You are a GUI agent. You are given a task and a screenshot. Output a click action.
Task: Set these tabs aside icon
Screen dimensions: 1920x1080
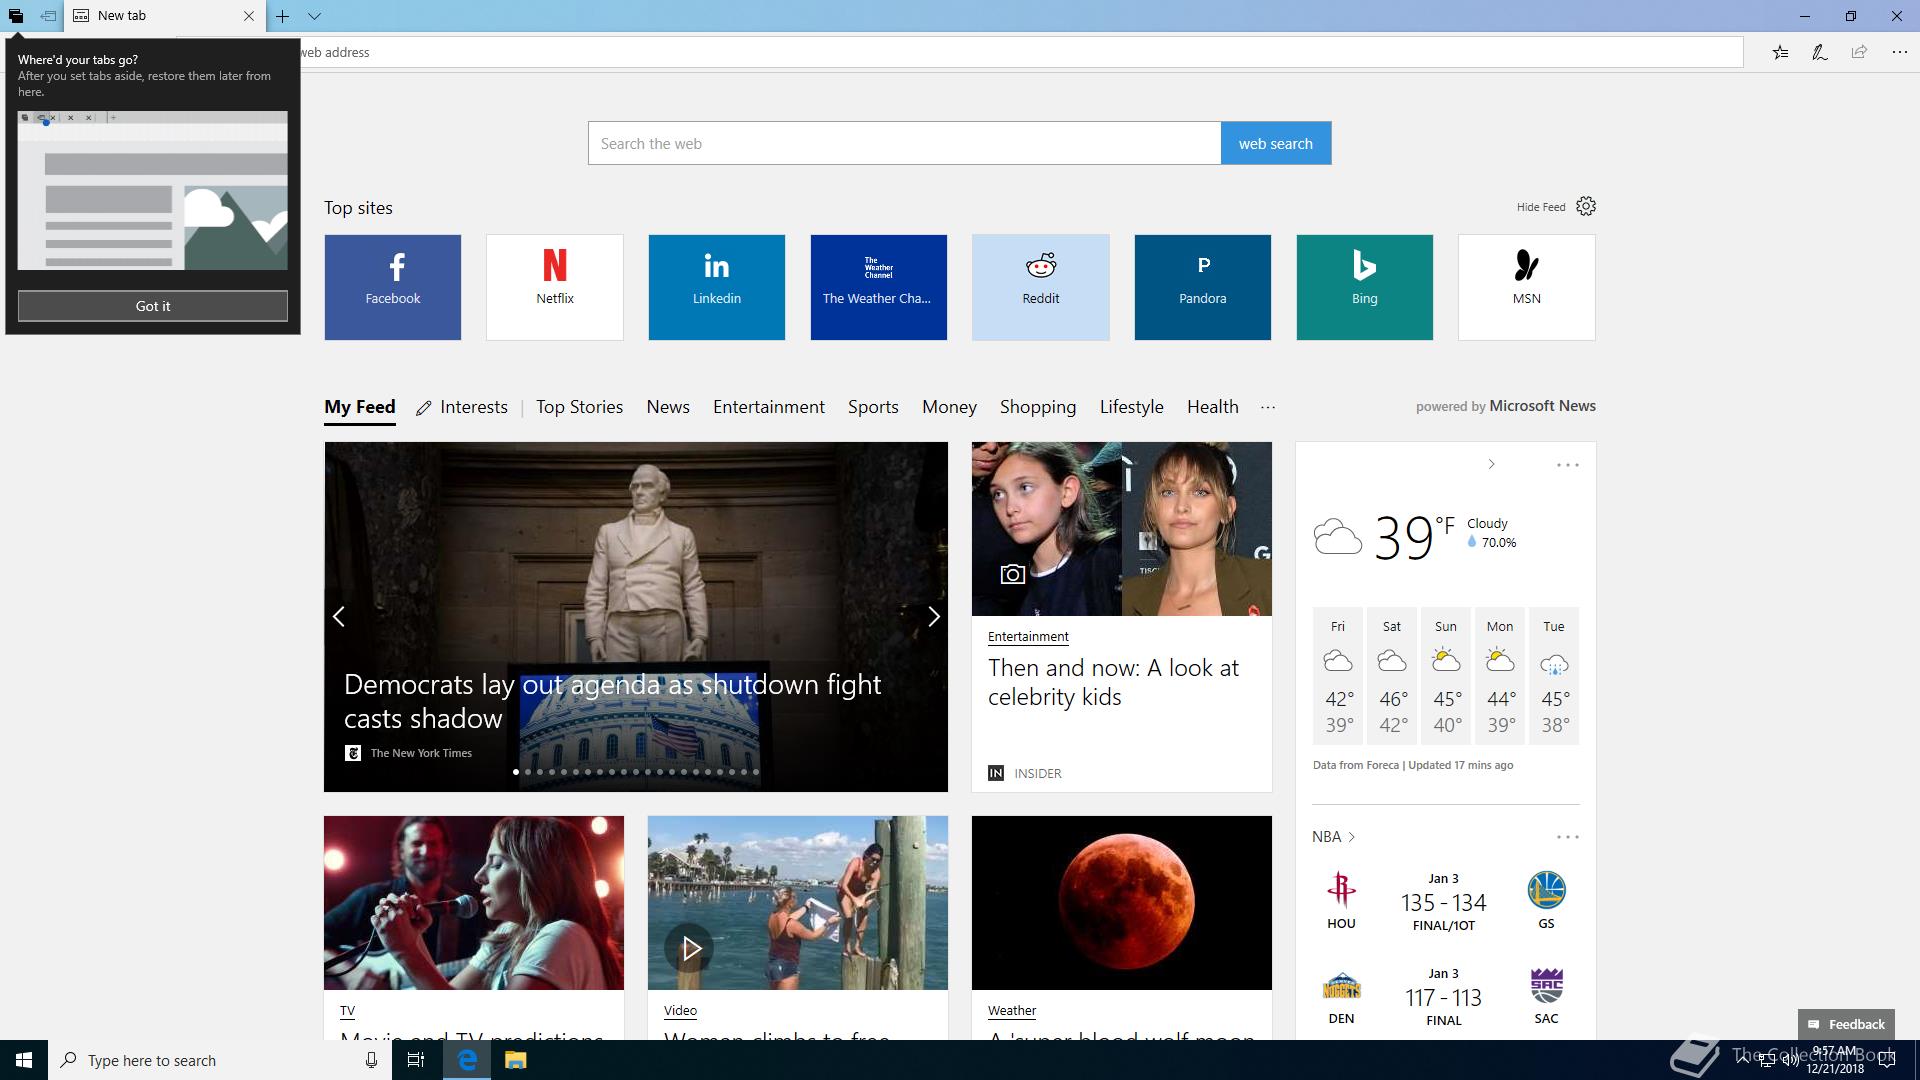[47, 16]
